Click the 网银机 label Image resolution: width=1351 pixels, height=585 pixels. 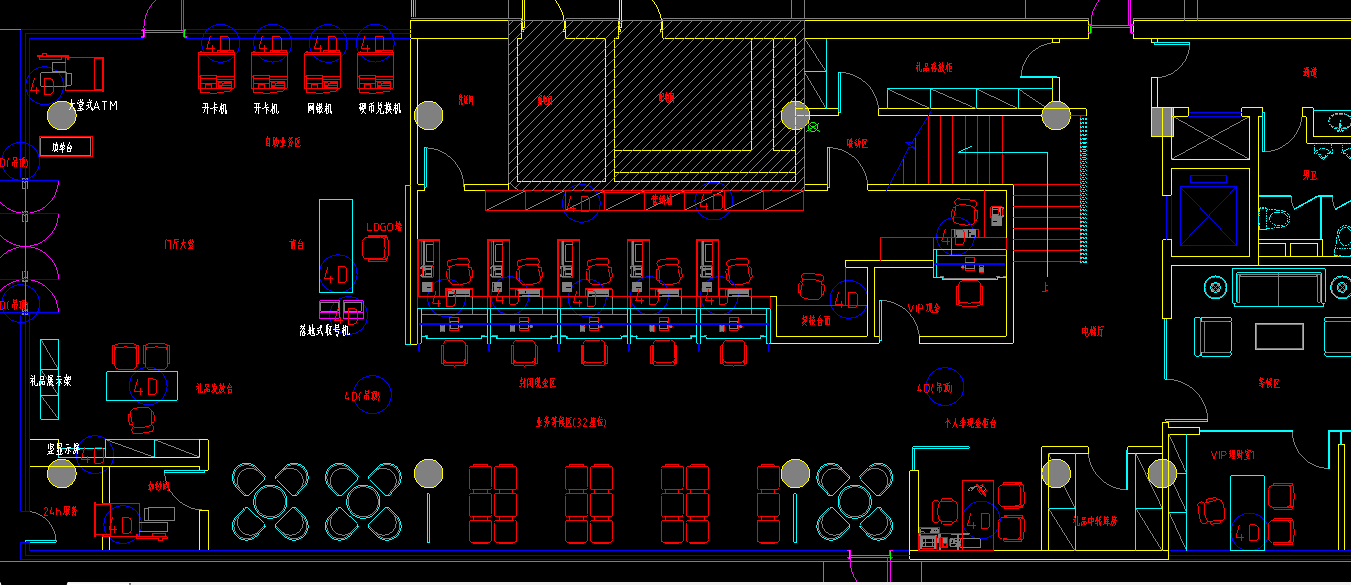(319, 108)
